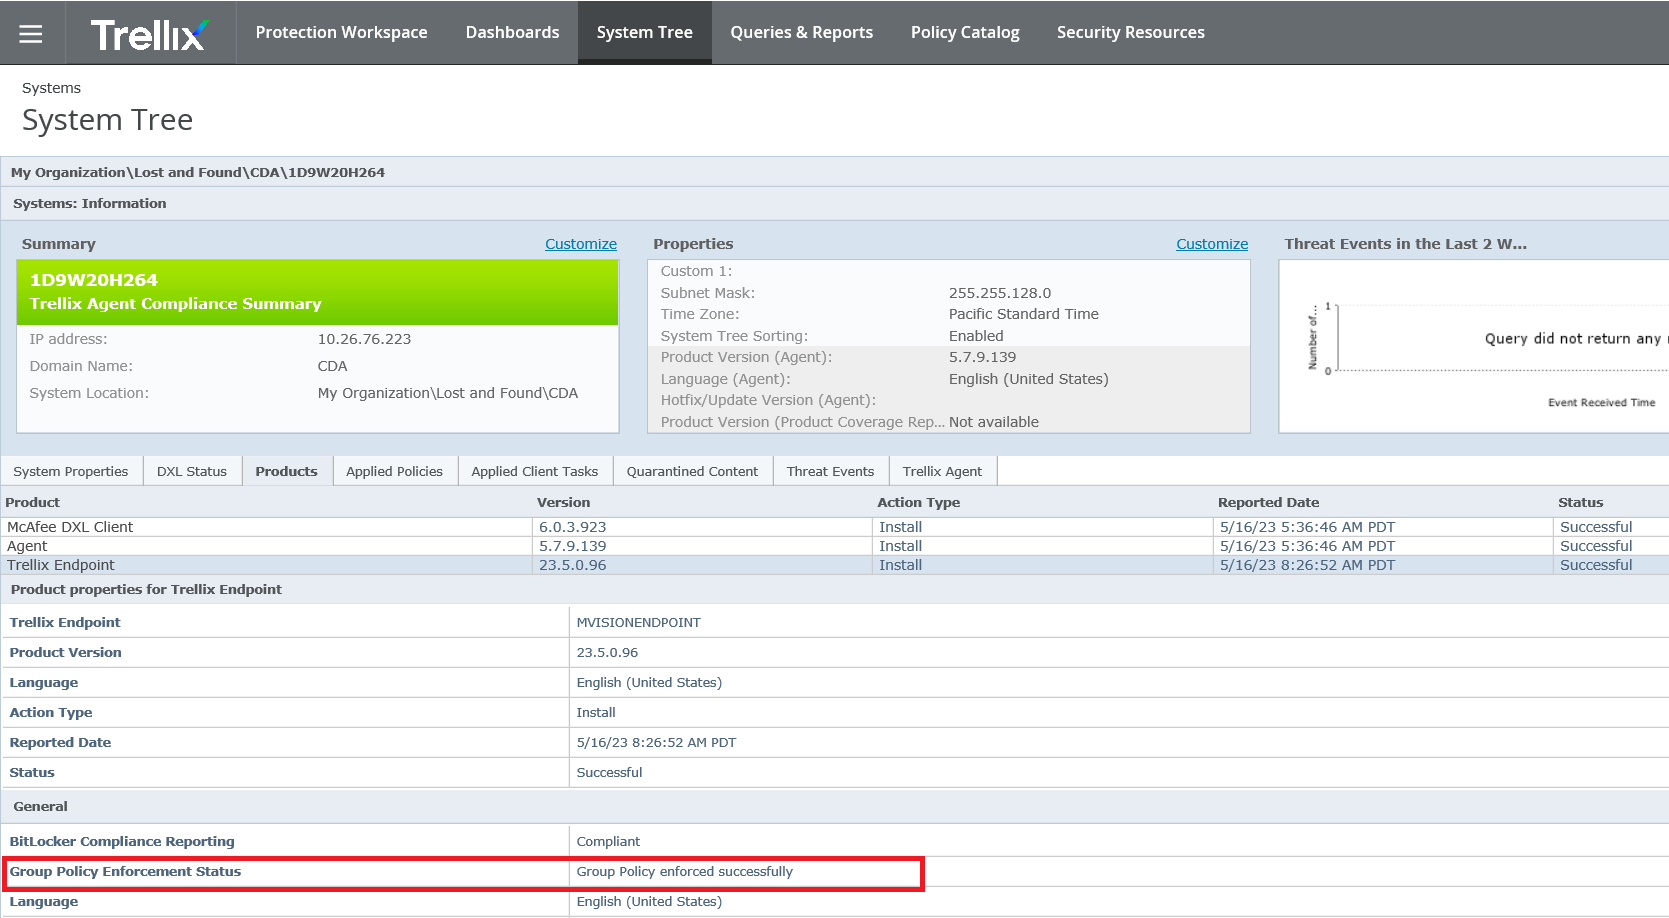Open Applied Client Tasks tab
The image size is (1669, 918).
click(534, 471)
